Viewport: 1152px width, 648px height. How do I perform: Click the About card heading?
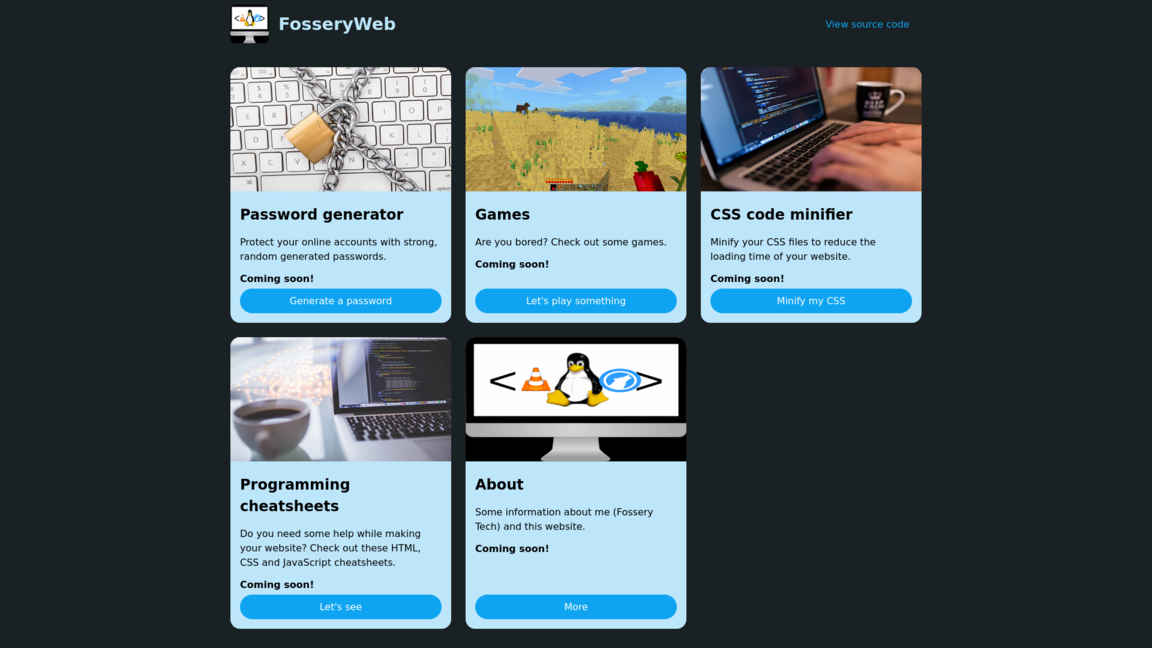[x=500, y=484]
